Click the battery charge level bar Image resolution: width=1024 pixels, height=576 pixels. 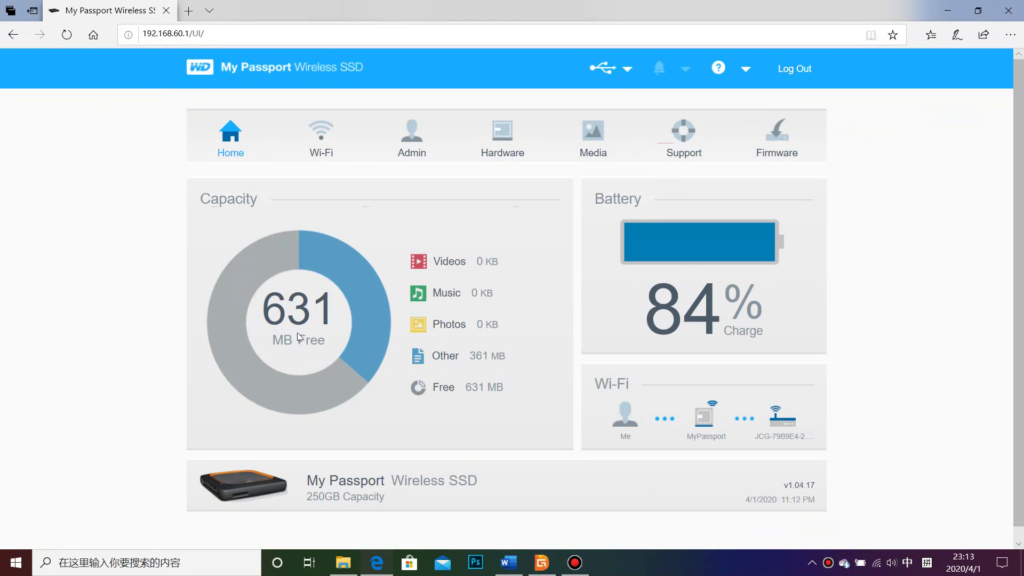click(x=700, y=242)
